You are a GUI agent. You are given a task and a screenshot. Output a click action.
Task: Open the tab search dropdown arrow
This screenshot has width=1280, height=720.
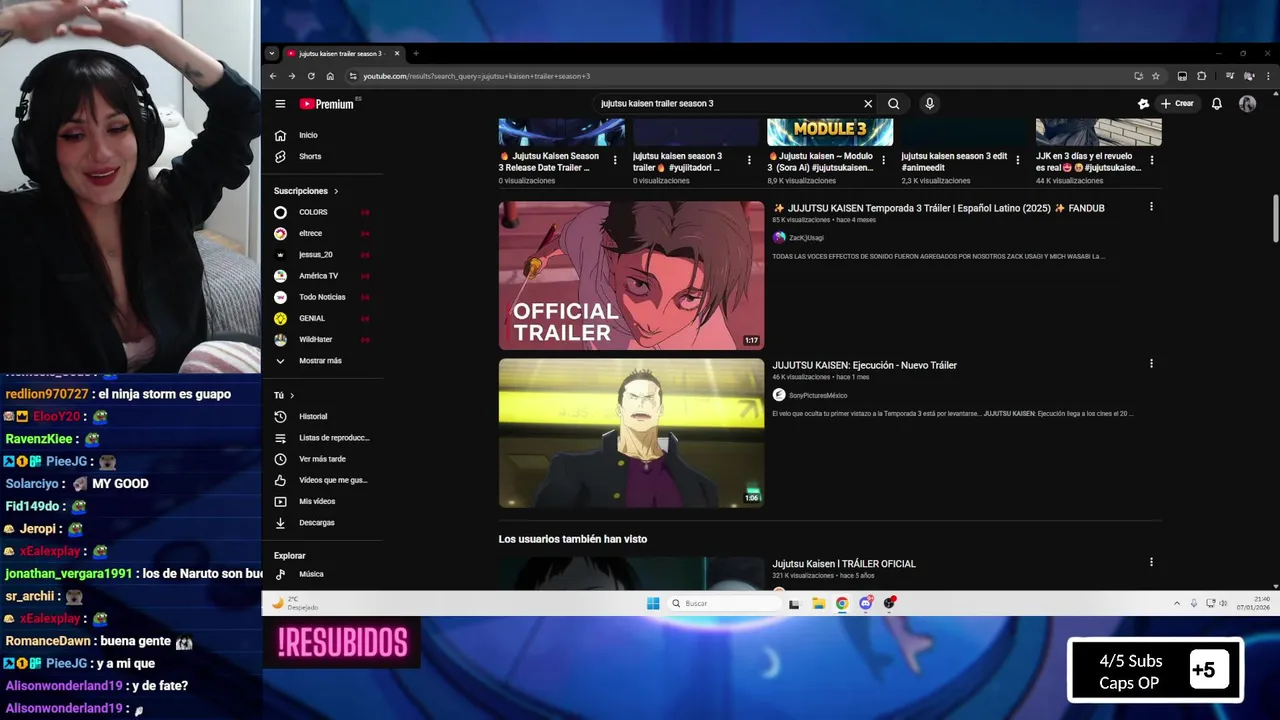[x=271, y=54]
